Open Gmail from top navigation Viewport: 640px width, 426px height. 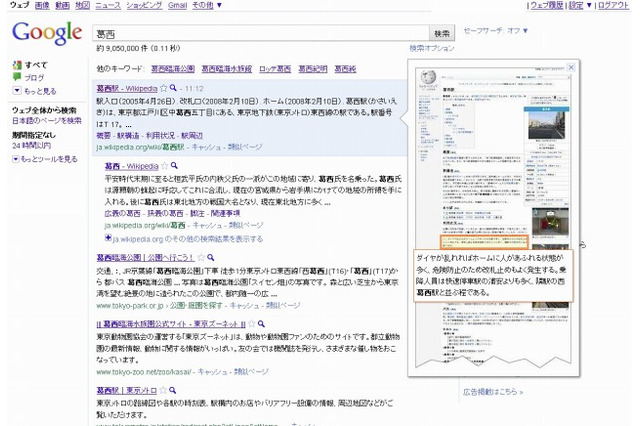coord(178,5)
